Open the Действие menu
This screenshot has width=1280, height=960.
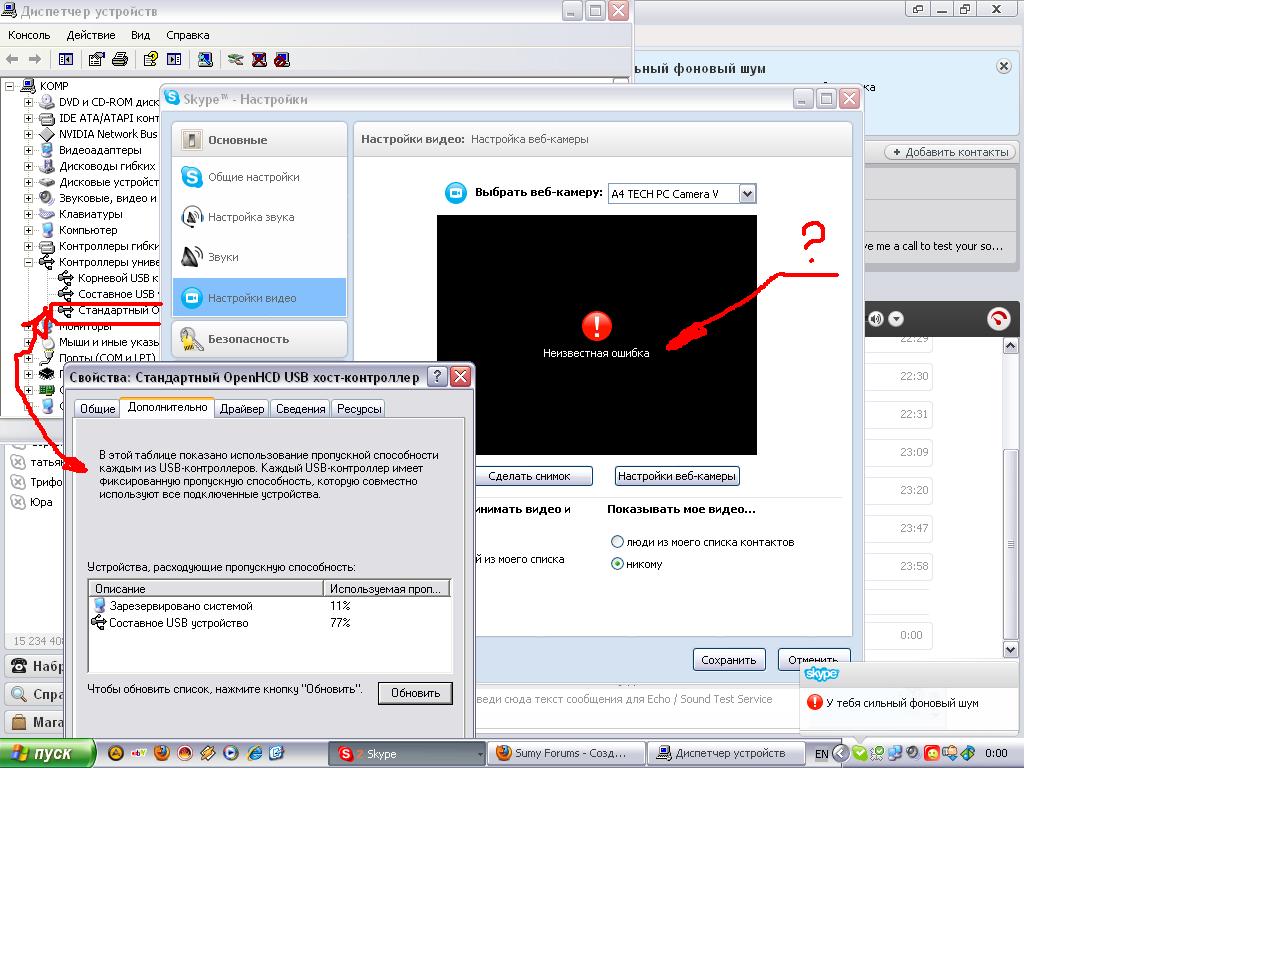[91, 35]
